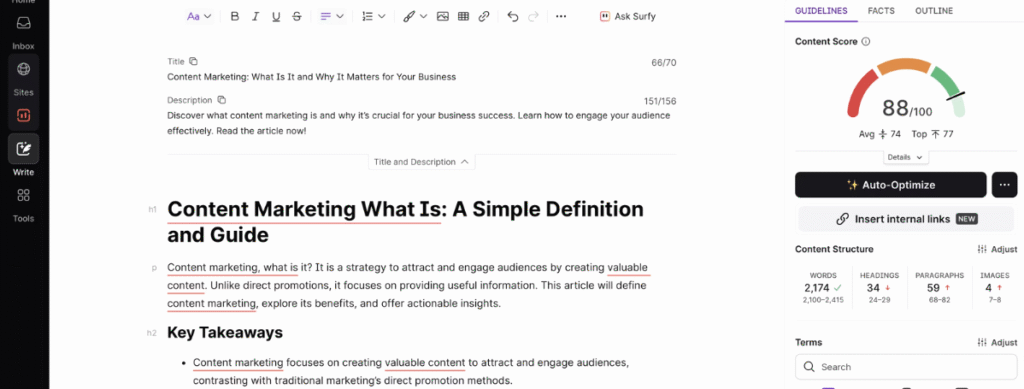This screenshot has width=1024, height=389.
Task: Adjust the Terms settings
Action: [997, 343]
